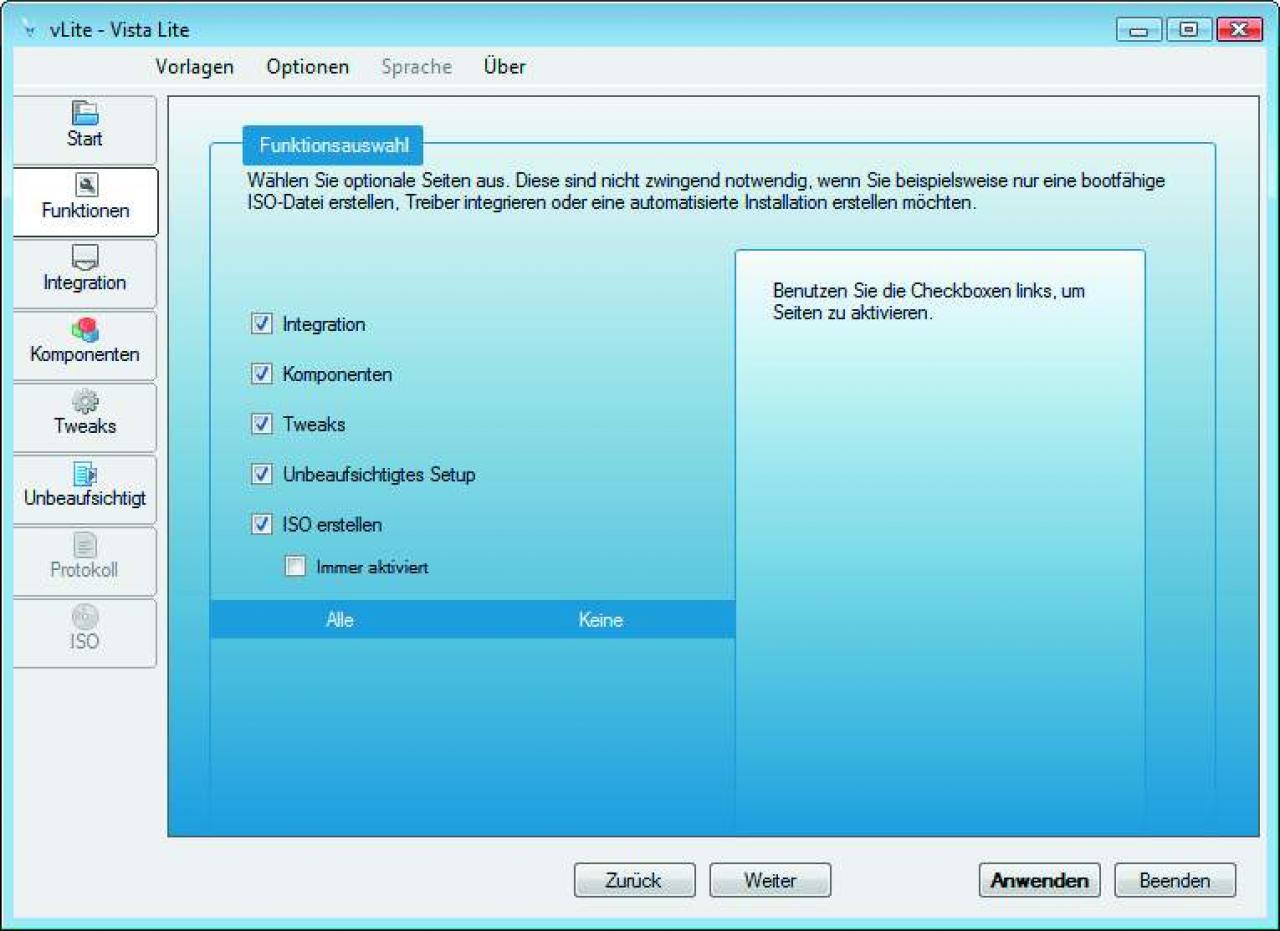
Task: Go back with the Zurück button
Action: pos(634,881)
